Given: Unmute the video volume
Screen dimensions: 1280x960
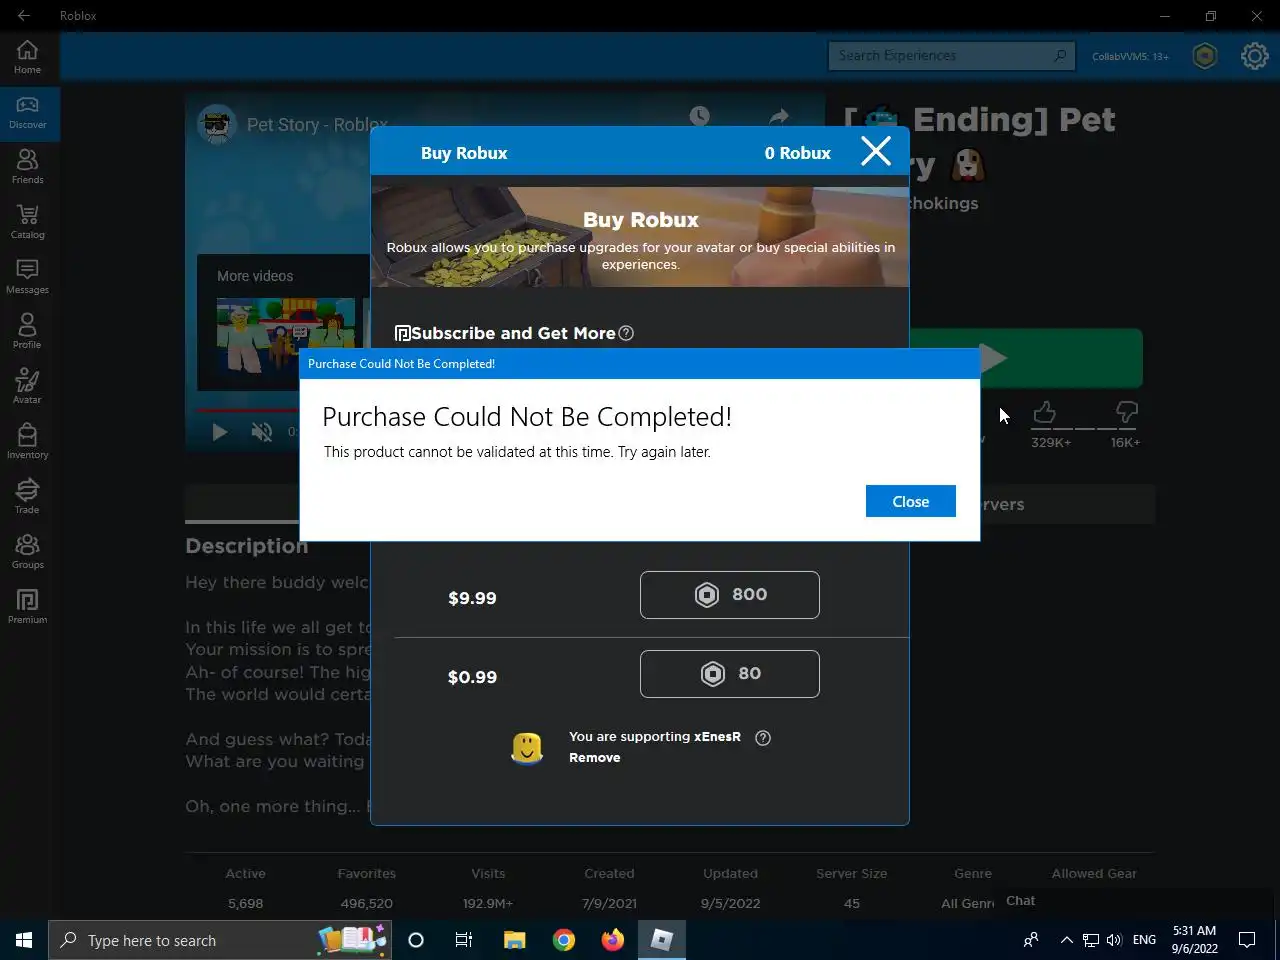Looking at the screenshot, I should [x=262, y=432].
